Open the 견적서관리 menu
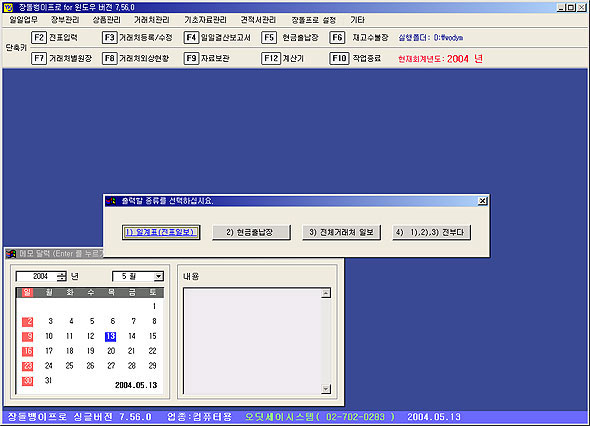The width and height of the screenshot is (590, 426). click(x=258, y=20)
